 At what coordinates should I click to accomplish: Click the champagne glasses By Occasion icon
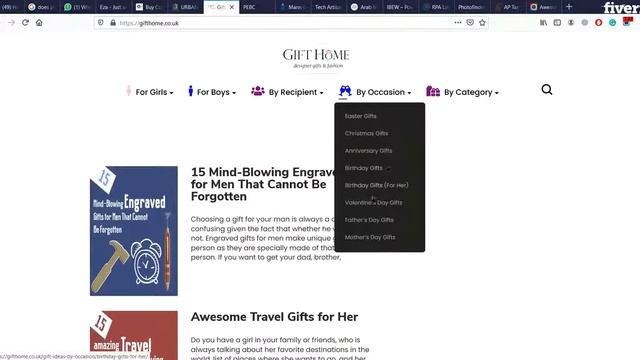coord(345,91)
